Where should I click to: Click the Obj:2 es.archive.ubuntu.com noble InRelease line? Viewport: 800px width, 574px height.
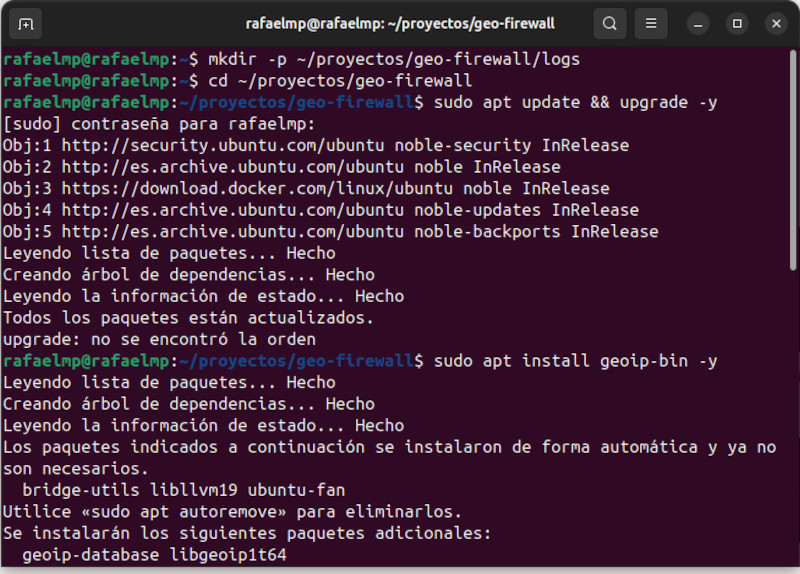tap(282, 167)
